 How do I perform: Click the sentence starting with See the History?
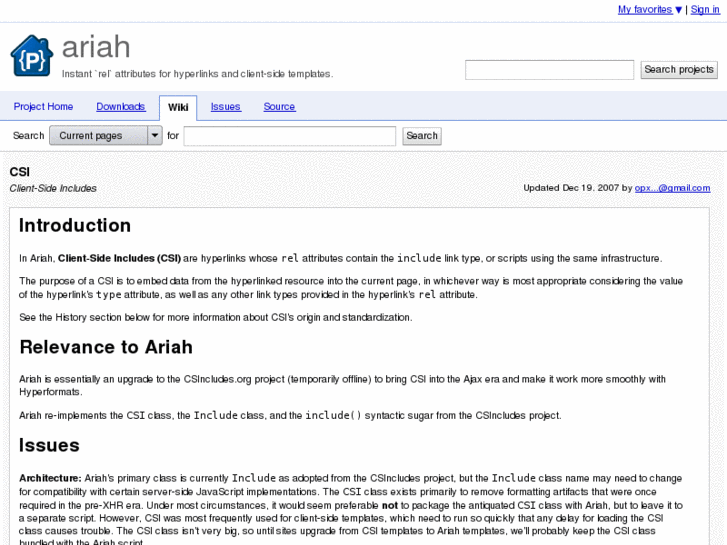pos(216,318)
